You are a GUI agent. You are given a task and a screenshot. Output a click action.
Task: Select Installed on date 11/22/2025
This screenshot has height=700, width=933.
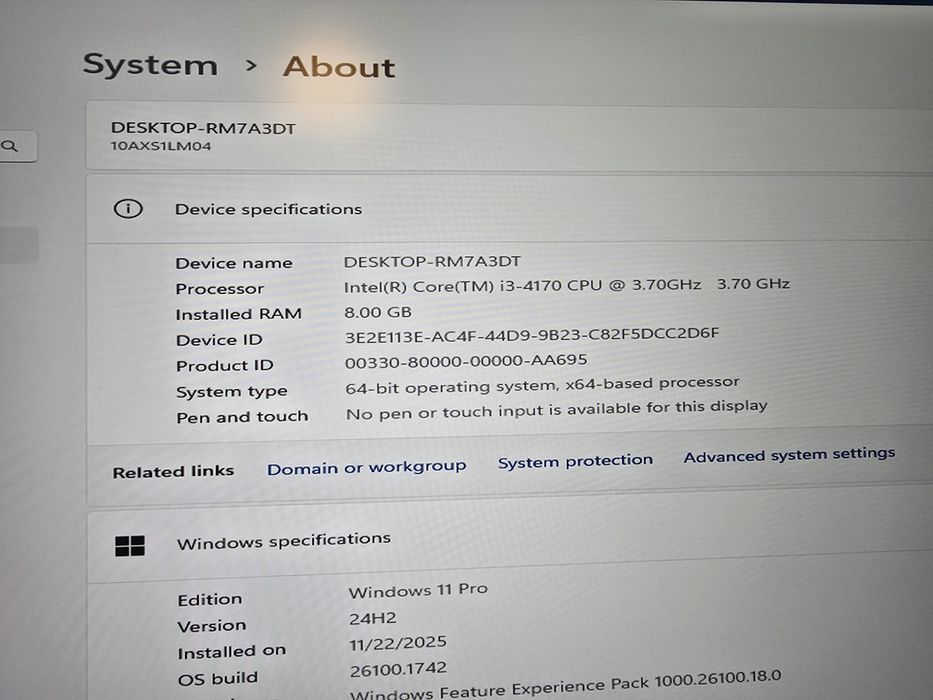coord(397,643)
